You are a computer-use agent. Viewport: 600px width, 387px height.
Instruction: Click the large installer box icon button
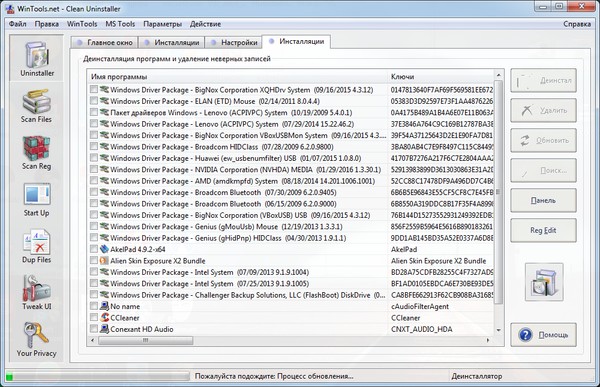tap(544, 282)
